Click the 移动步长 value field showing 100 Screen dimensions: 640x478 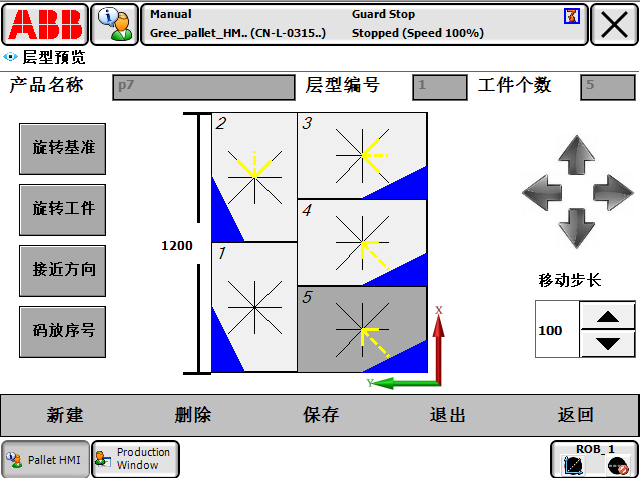[557, 329]
